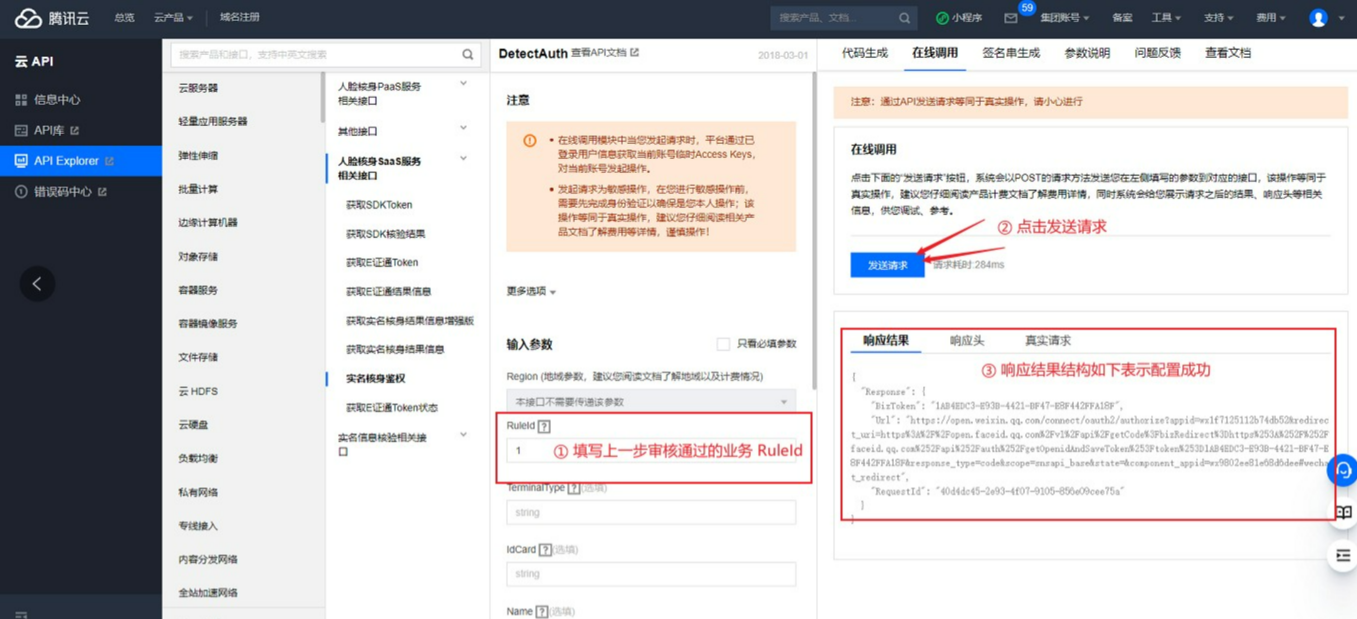Click the external link icon beside 查看API文档

tap(634, 53)
